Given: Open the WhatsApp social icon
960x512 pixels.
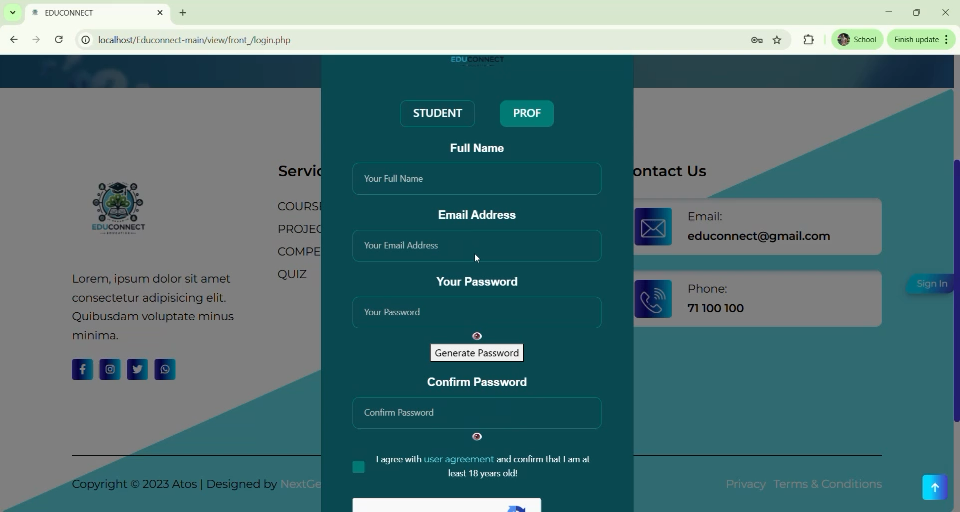Looking at the screenshot, I should [165, 370].
